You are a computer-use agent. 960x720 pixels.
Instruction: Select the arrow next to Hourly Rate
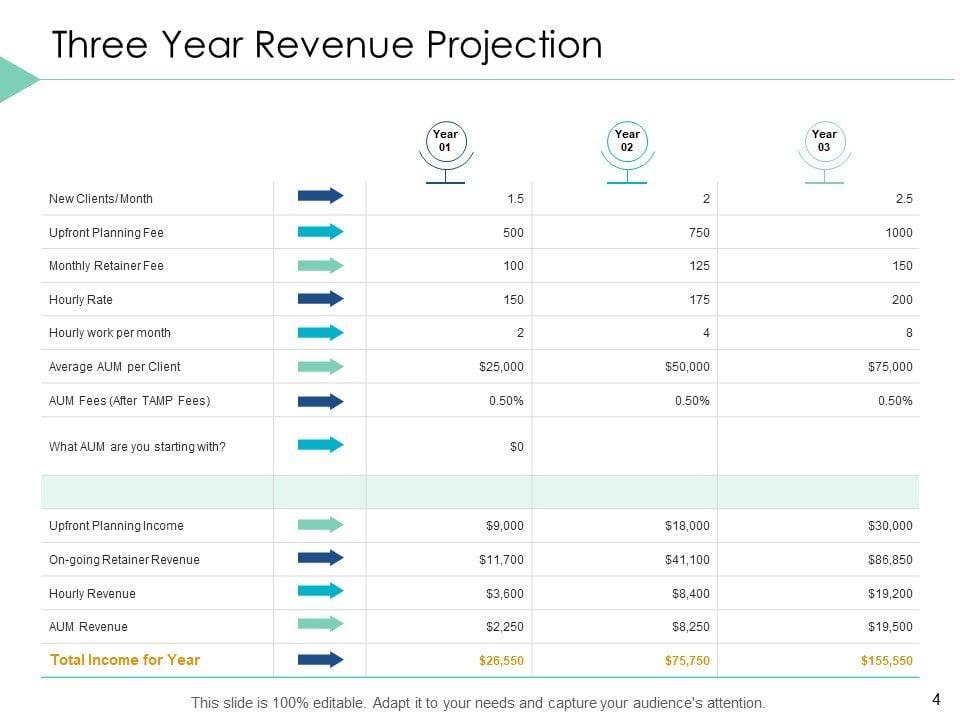pyautogui.click(x=320, y=299)
